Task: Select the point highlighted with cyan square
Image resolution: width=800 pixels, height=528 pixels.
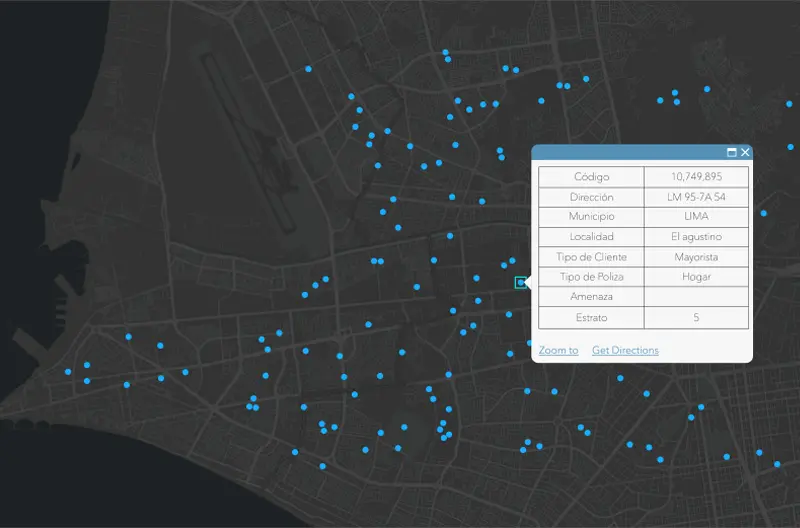Action: click(x=521, y=283)
